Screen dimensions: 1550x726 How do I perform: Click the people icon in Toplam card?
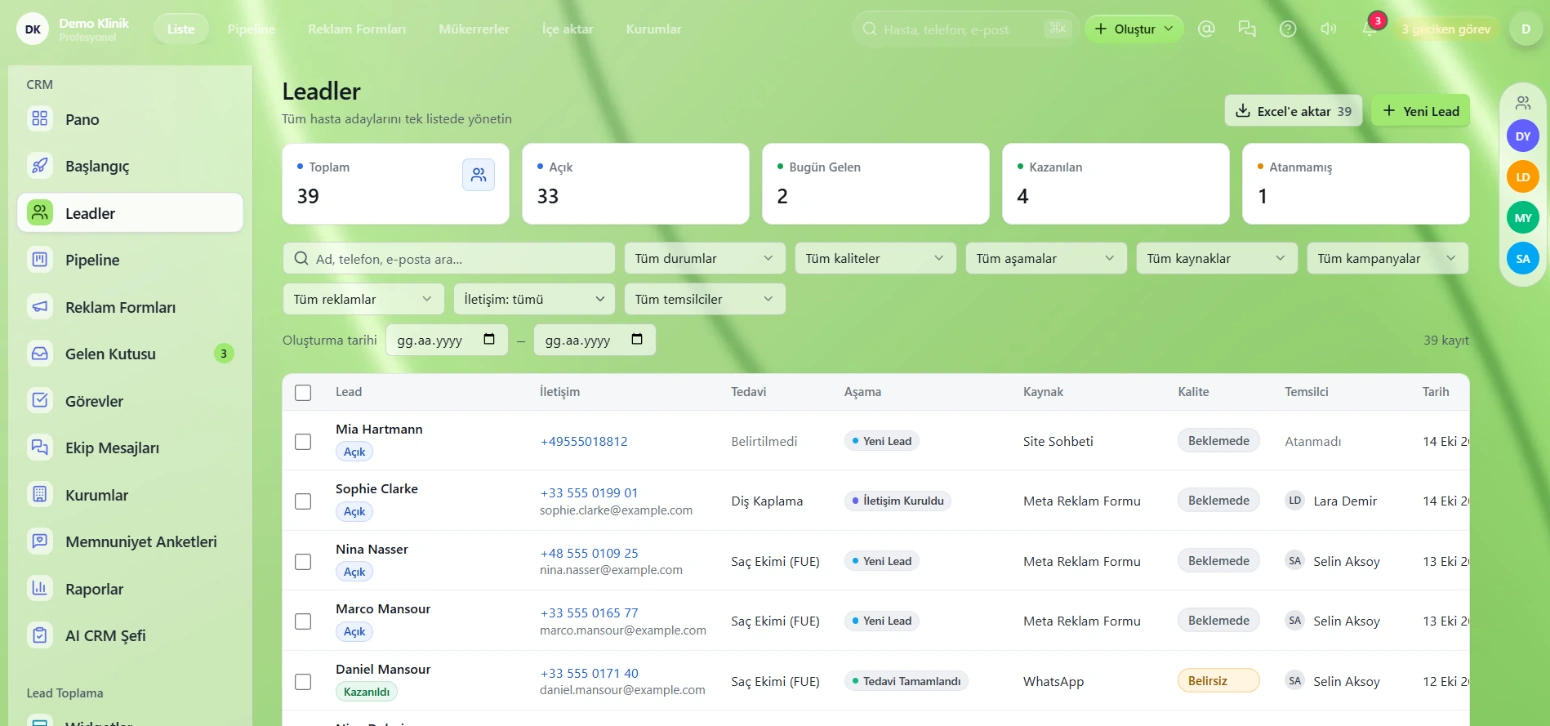click(x=479, y=175)
